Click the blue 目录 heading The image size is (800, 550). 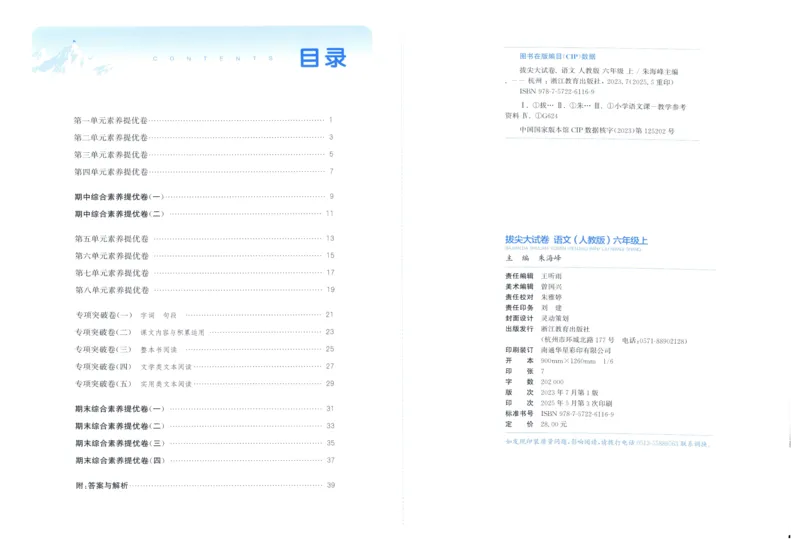pyautogui.click(x=323, y=58)
